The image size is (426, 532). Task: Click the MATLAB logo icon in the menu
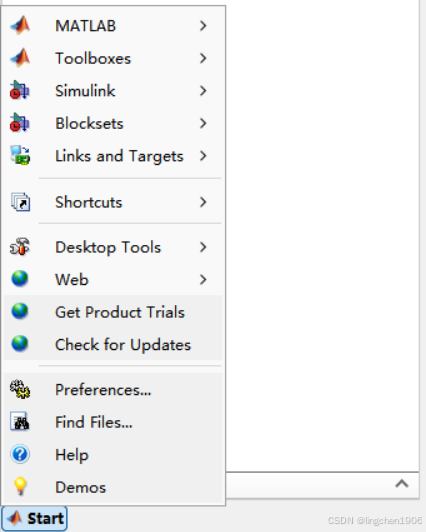[20, 26]
